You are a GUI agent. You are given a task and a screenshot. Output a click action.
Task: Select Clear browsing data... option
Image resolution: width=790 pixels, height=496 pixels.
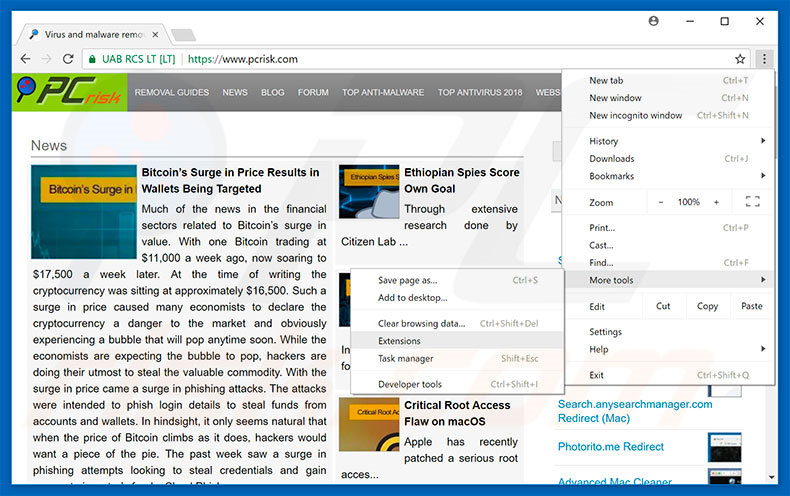click(457, 324)
